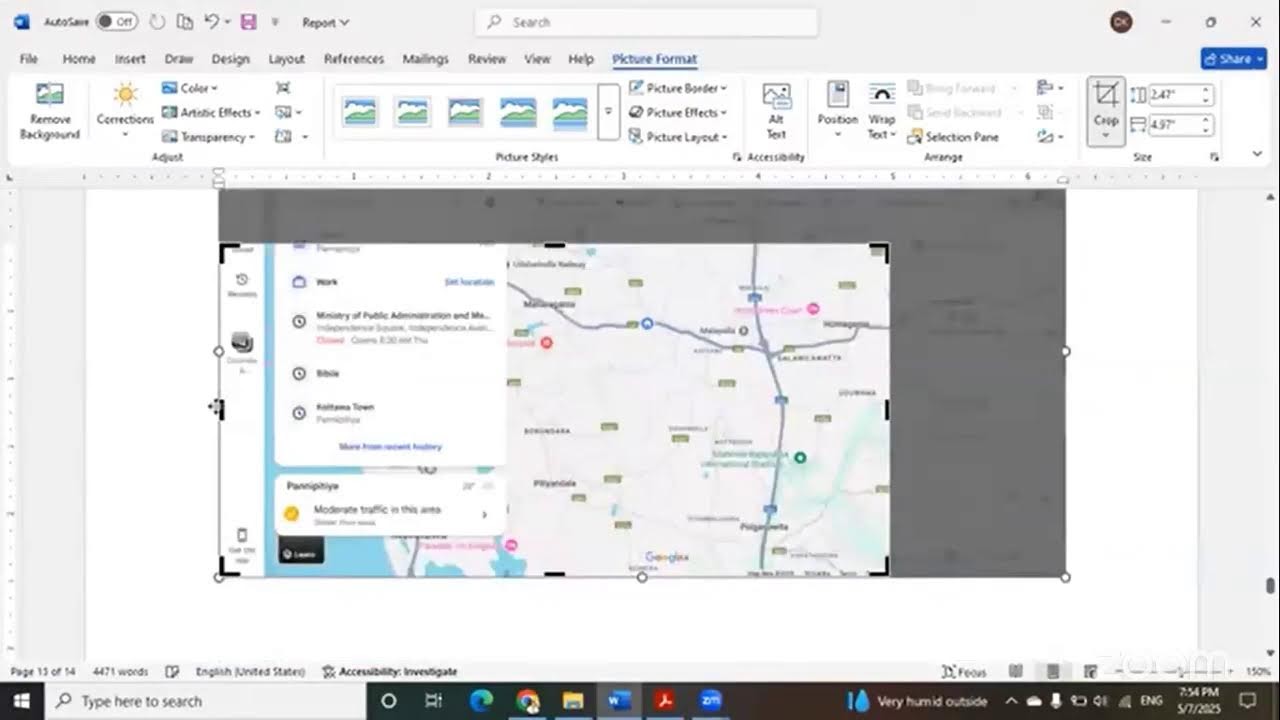Image resolution: width=1280 pixels, height=720 pixels.
Task: Switch to the Layout tab
Action: 286,59
